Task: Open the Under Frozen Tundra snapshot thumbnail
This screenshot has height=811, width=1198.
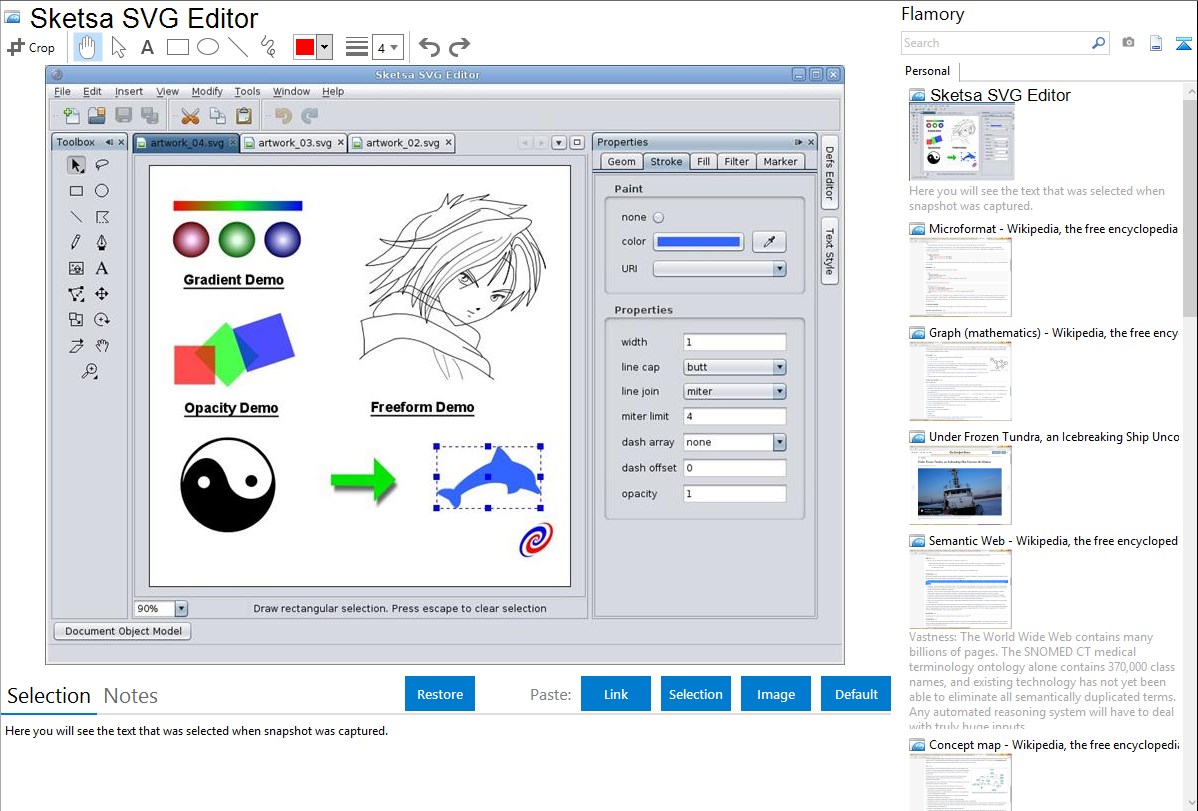Action: point(960,485)
